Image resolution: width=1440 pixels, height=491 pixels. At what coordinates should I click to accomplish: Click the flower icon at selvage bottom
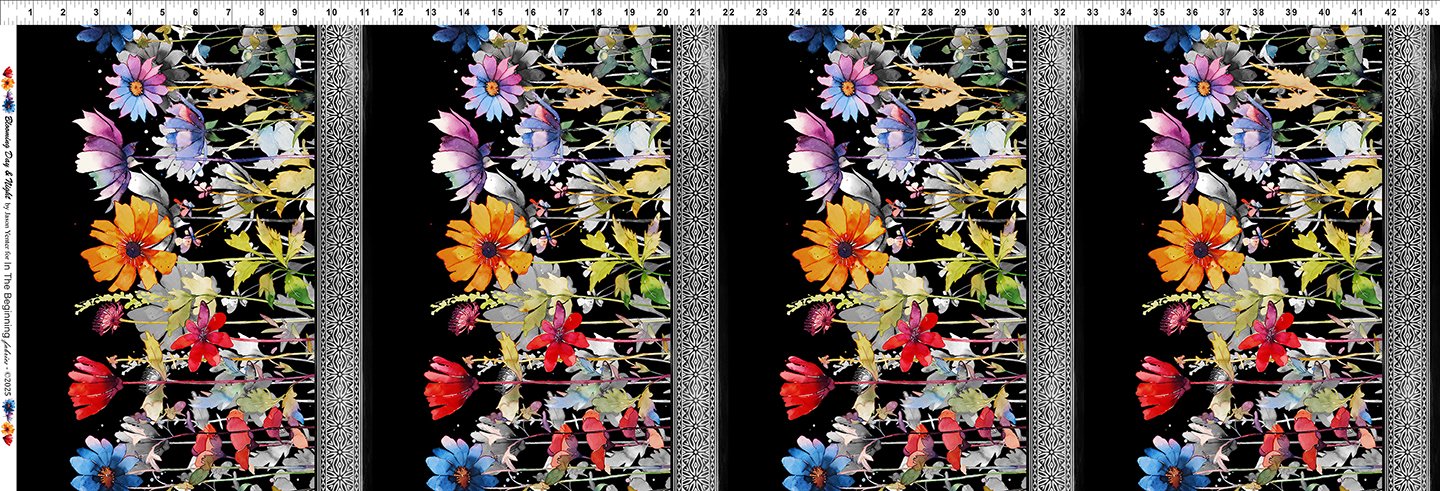10,433
